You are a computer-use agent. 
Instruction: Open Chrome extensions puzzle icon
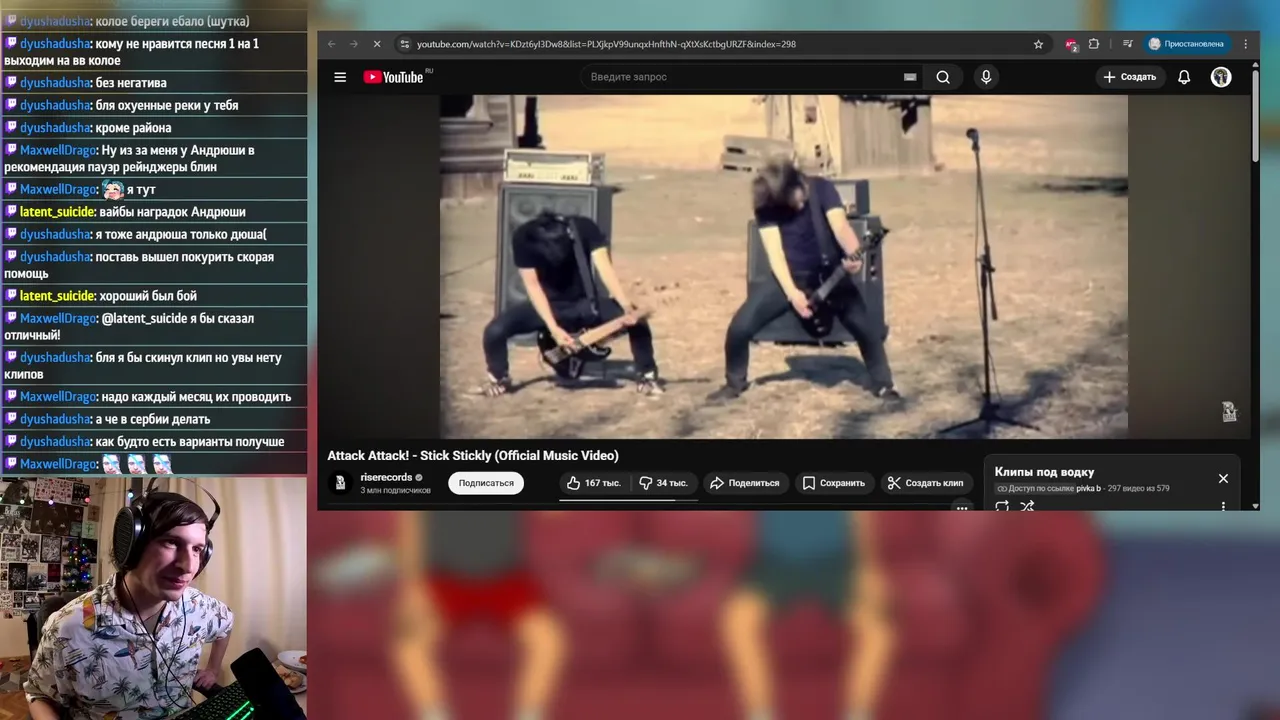point(1094,44)
